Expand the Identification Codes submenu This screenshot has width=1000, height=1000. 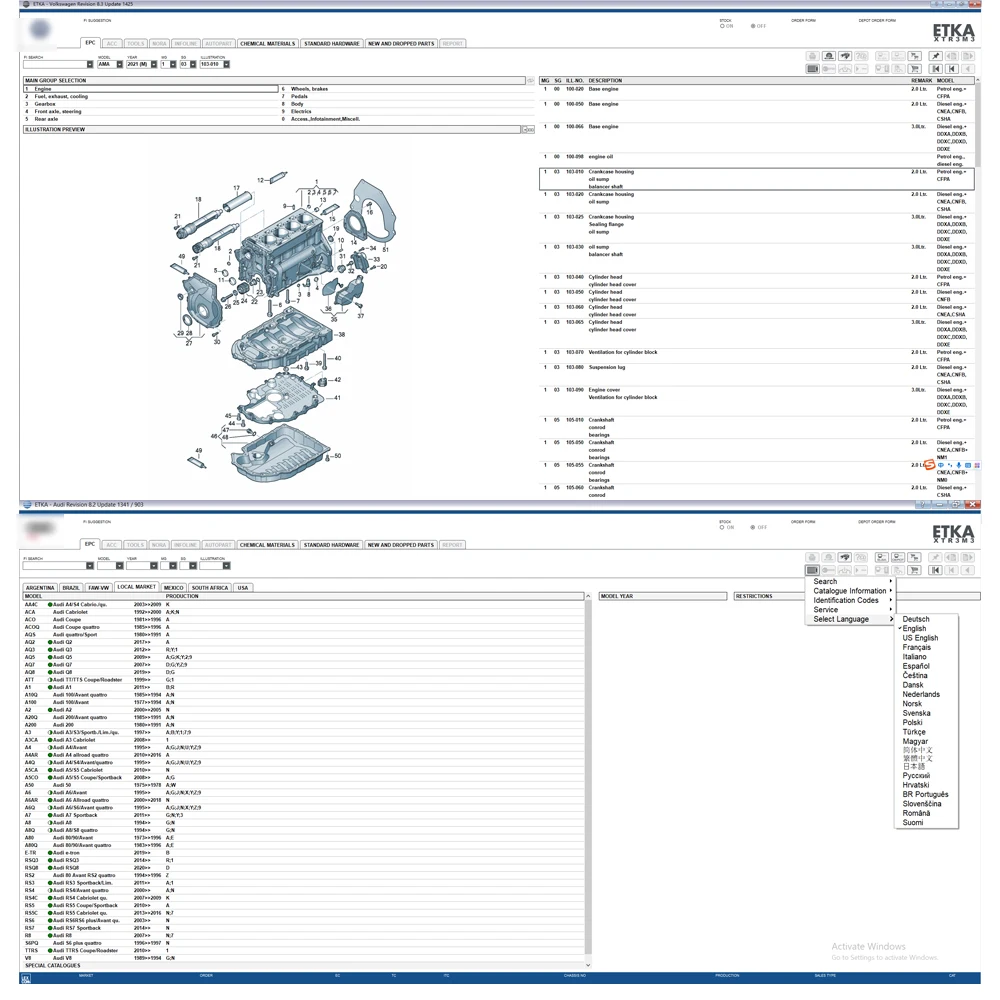coord(851,600)
